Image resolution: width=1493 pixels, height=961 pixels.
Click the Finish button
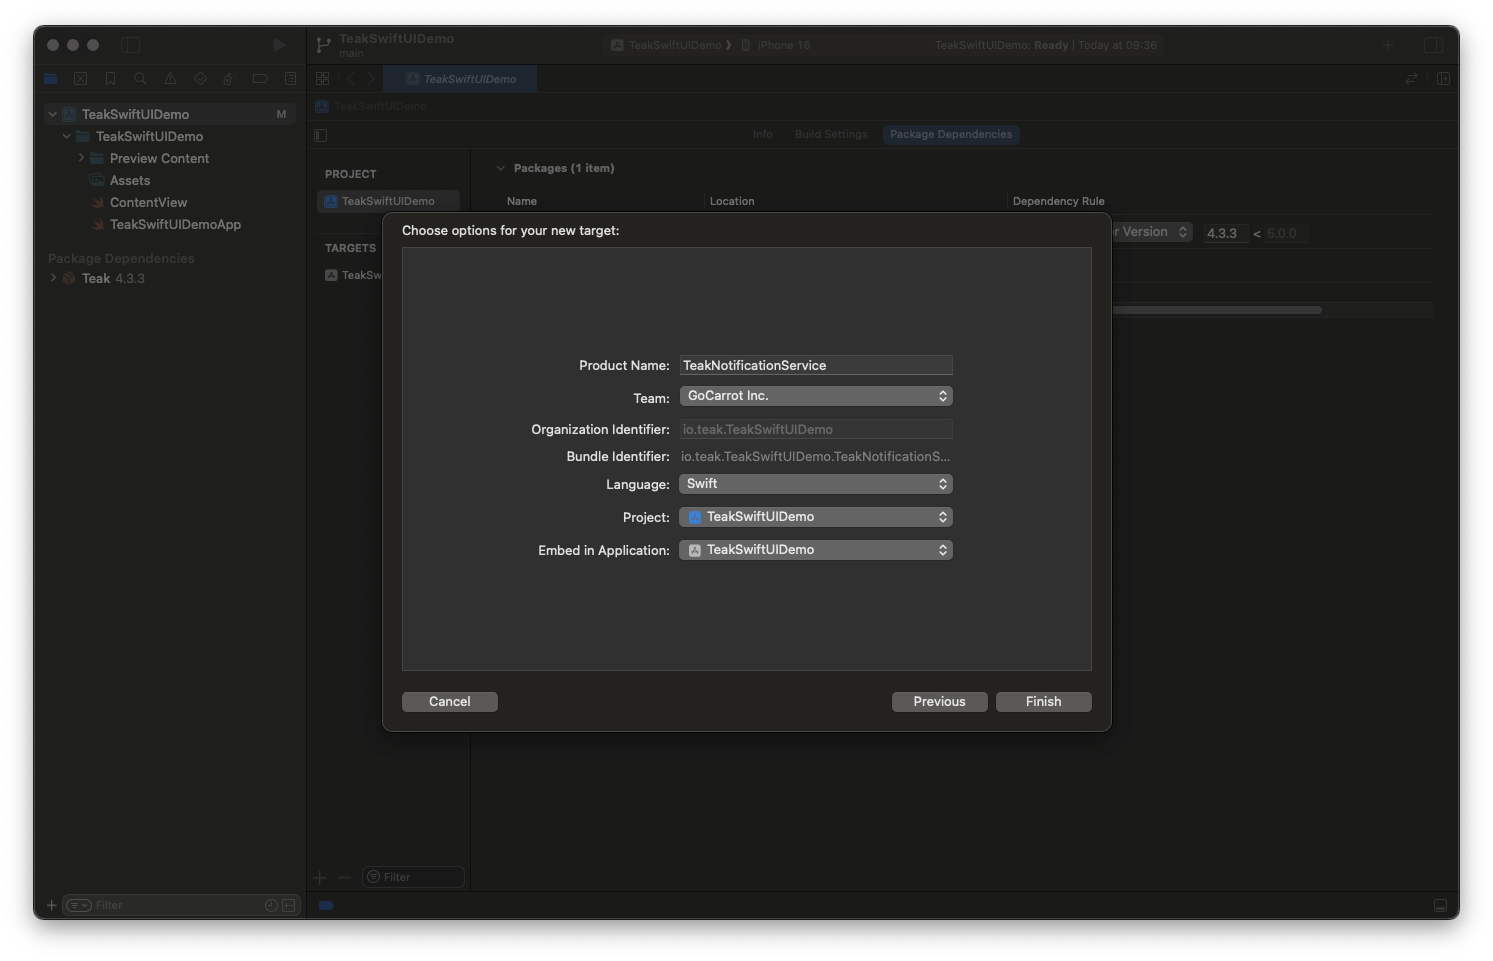[x=1044, y=702]
